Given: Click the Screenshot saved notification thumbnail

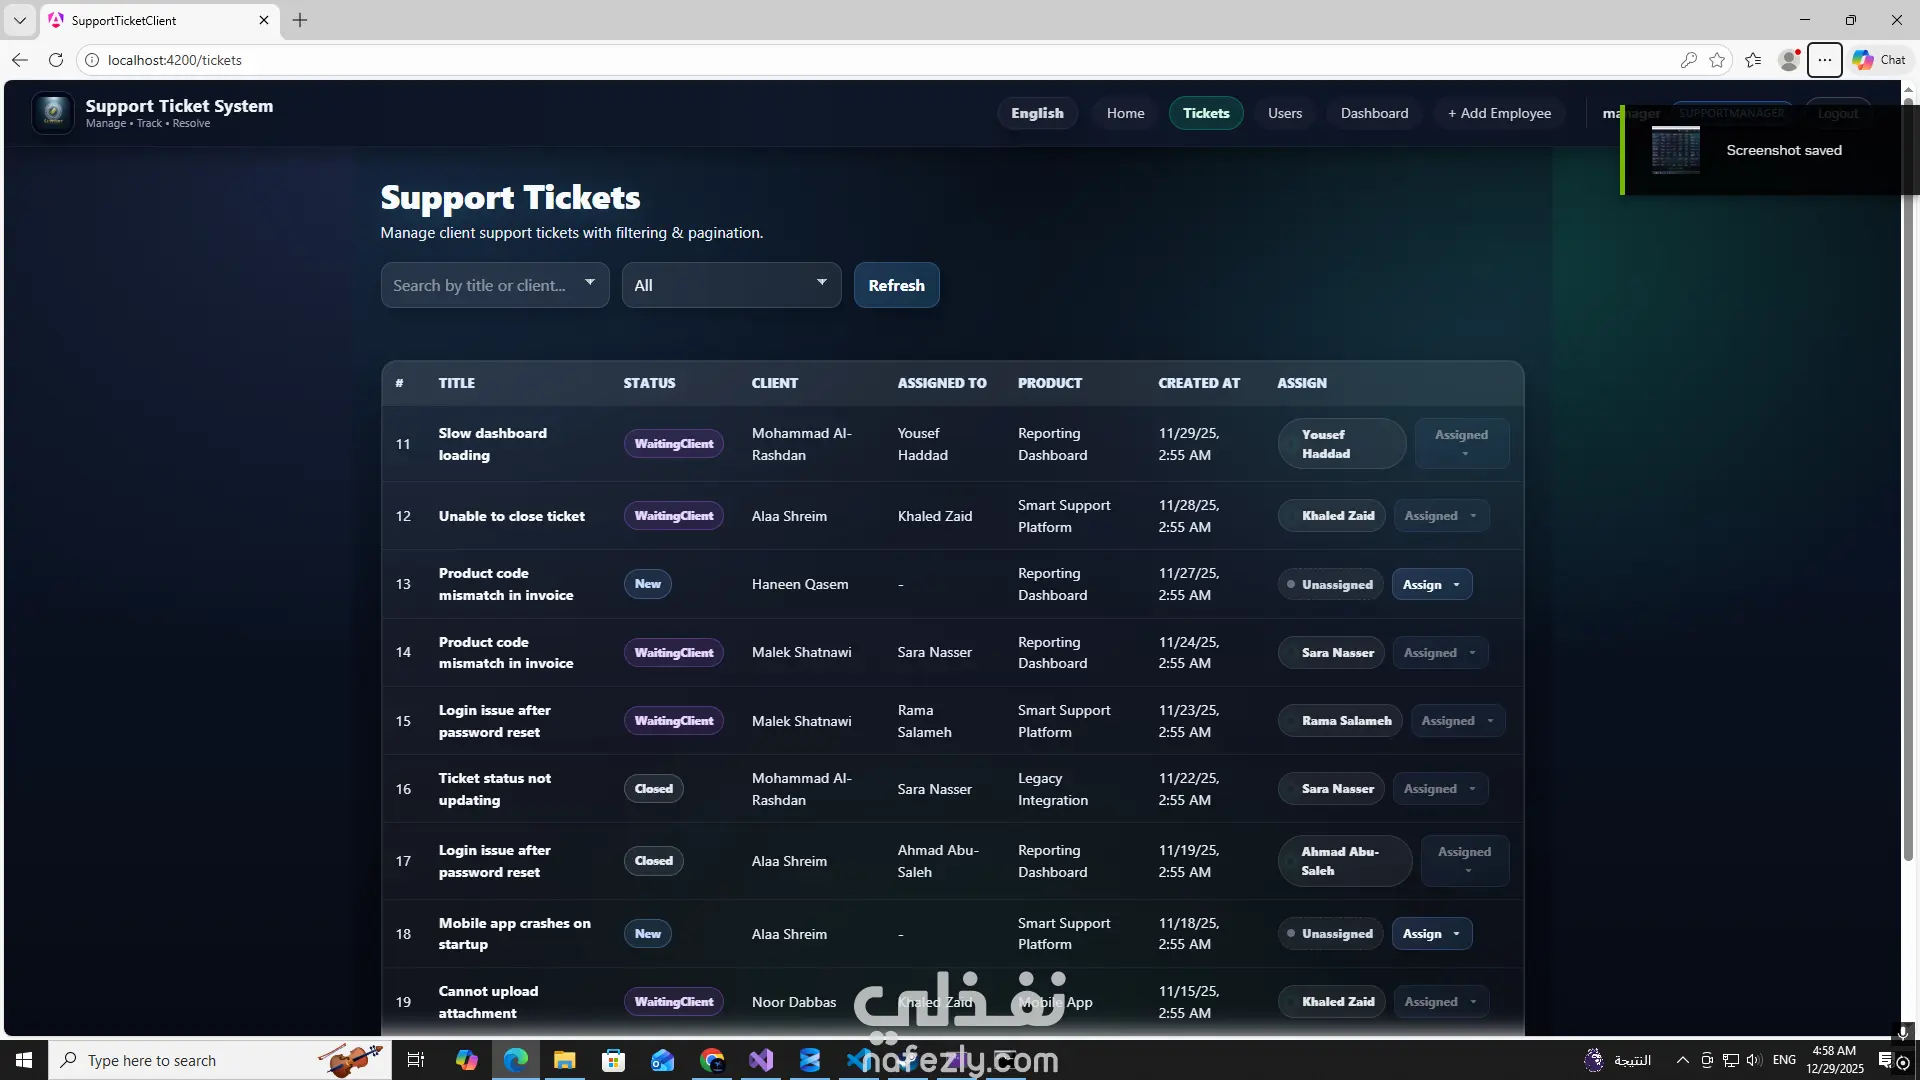Looking at the screenshot, I should 1675,150.
